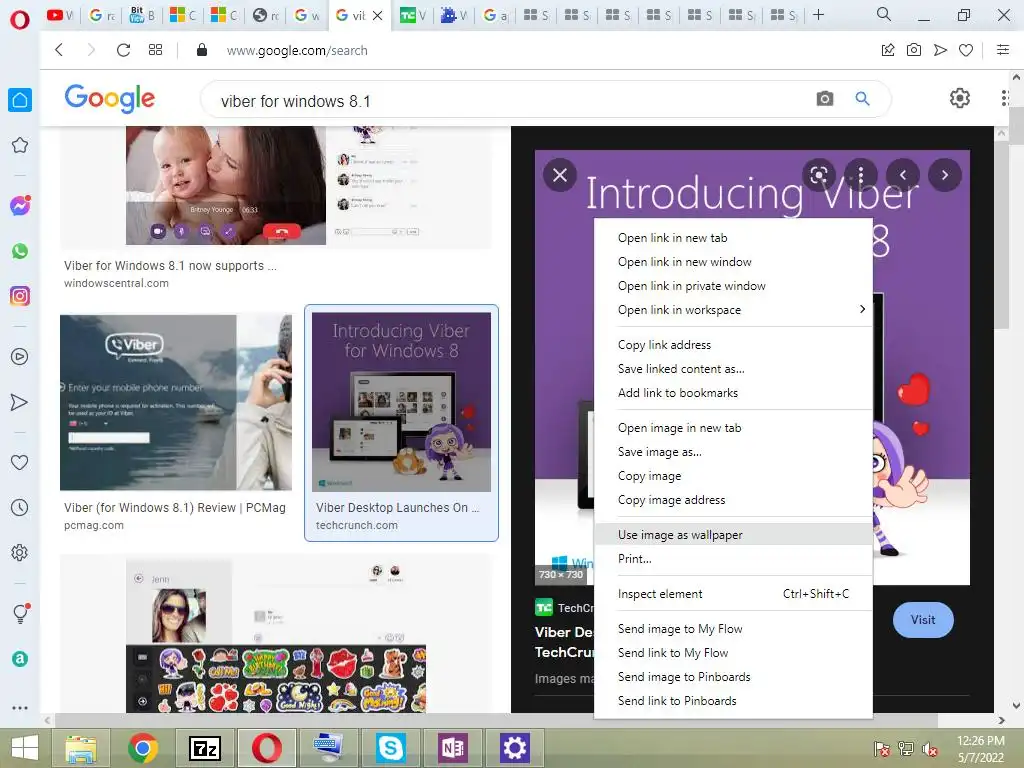
Task: Select Inspect element entry
Action: click(733, 594)
